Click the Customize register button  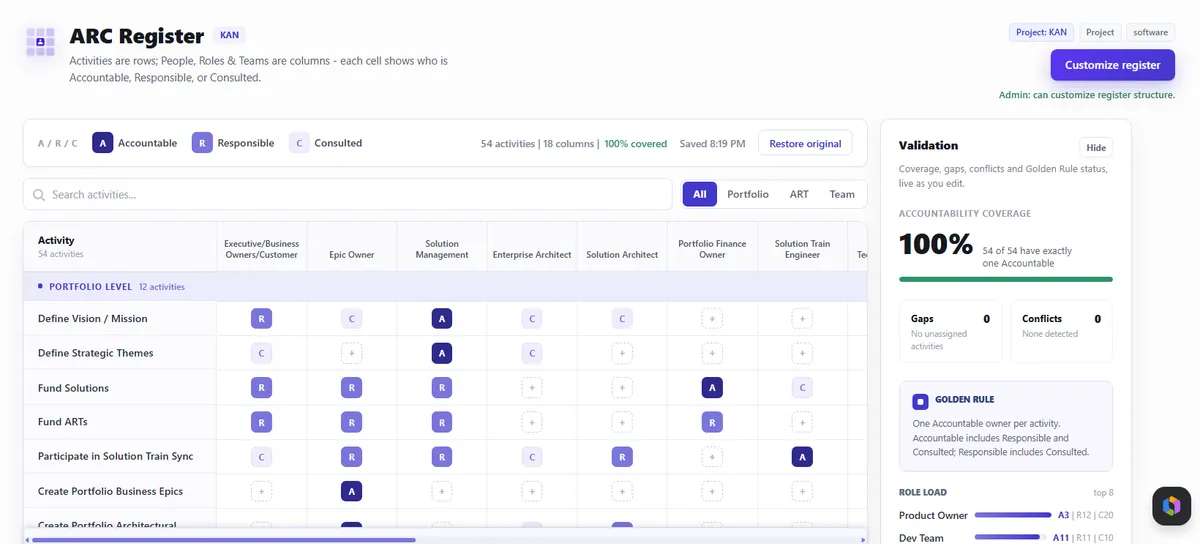click(x=1112, y=65)
